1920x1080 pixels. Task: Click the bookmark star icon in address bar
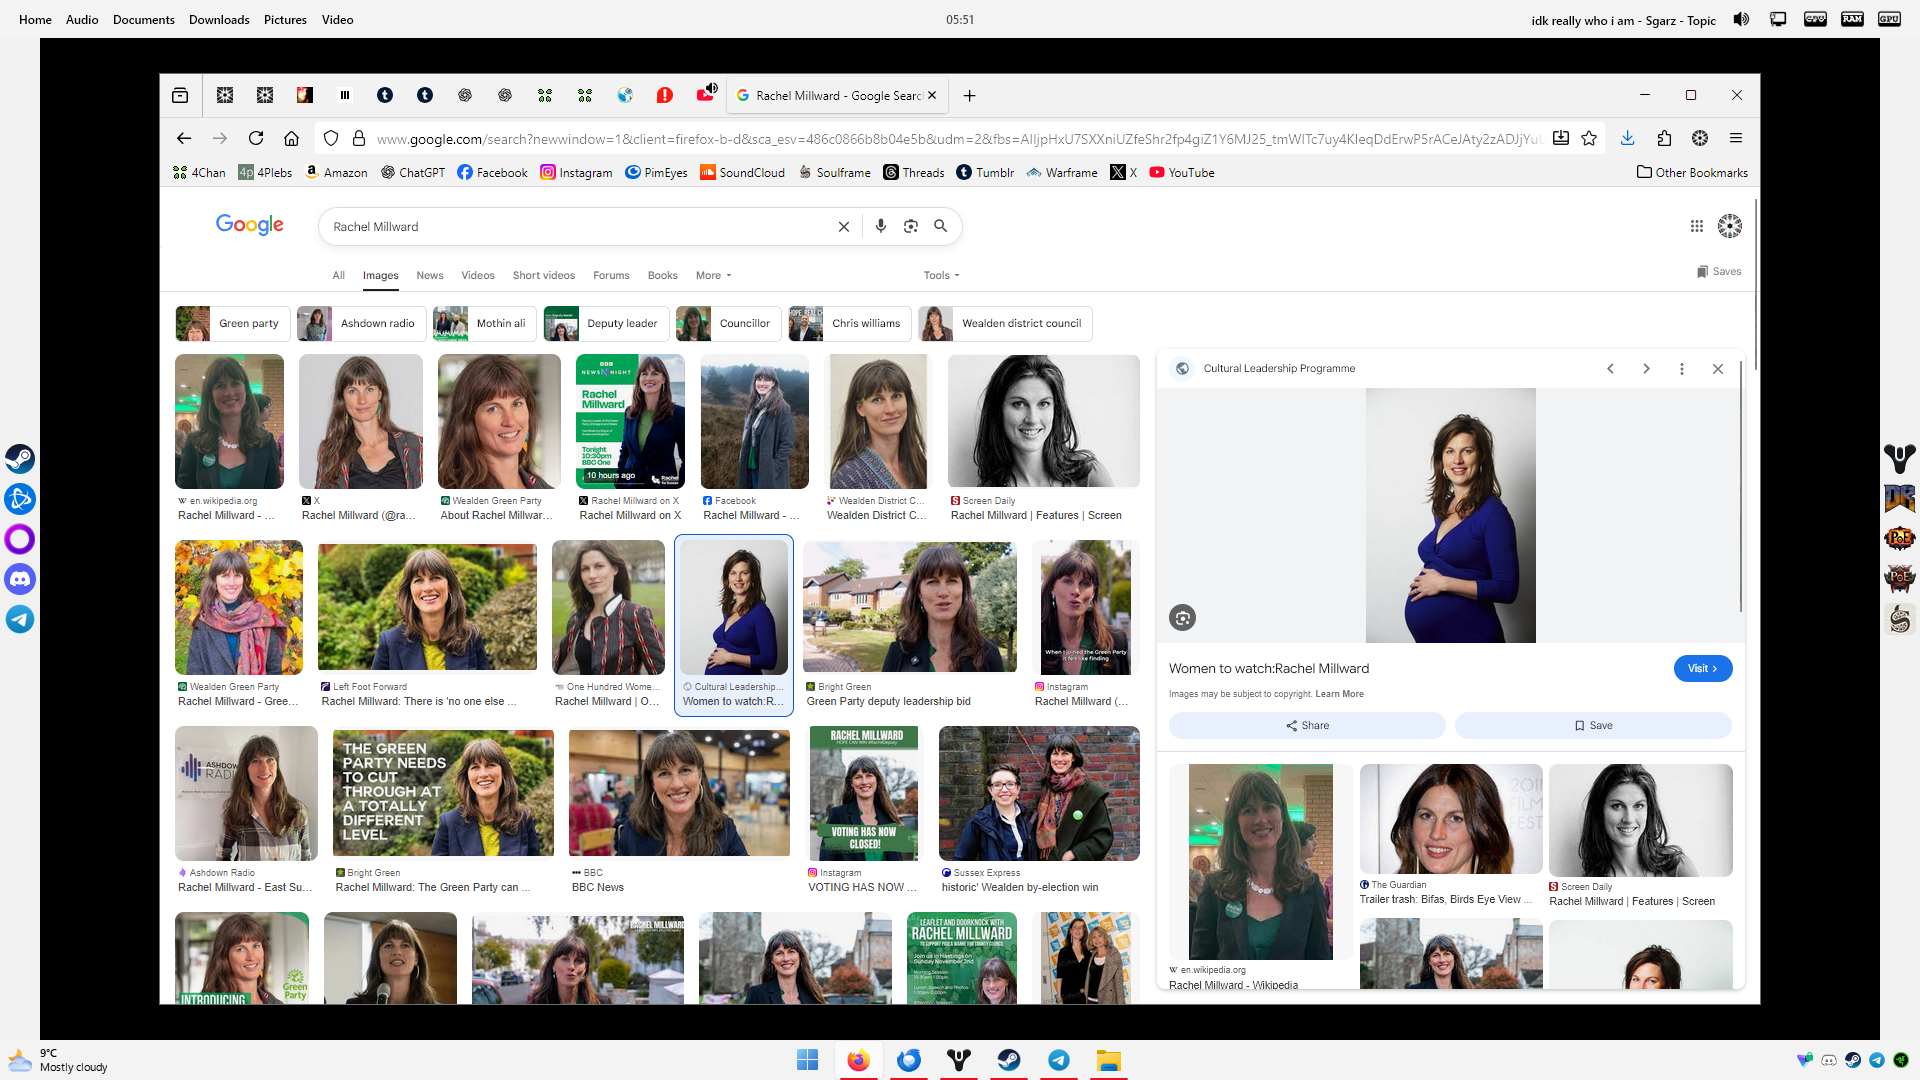click(x=1589, y=138)
